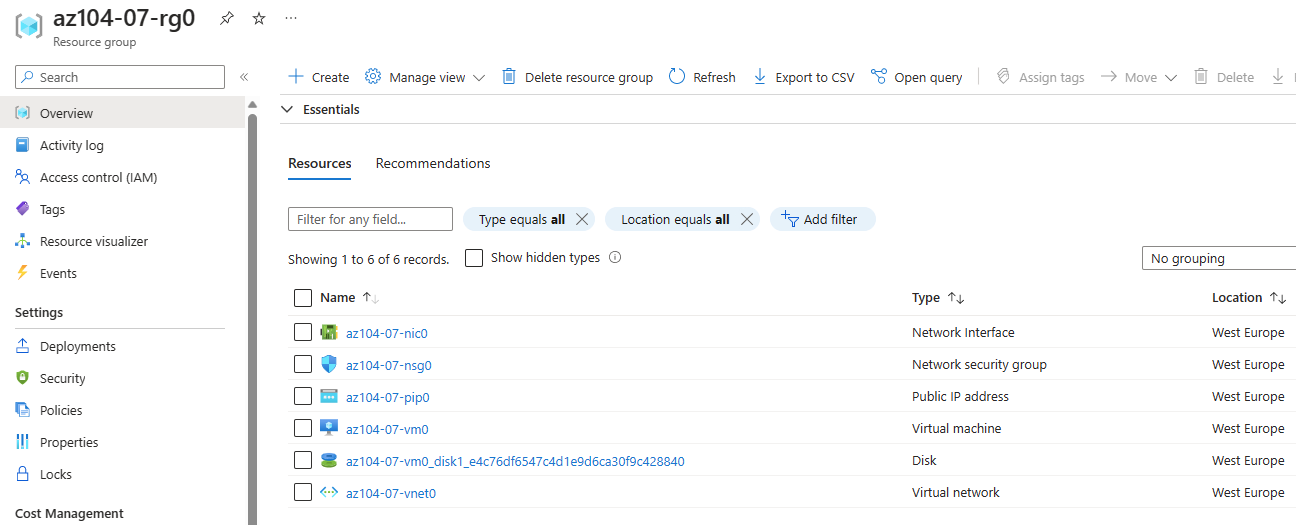1296x525 pixels.
Task: Click the Manage view gear icon
Action: [x=373, y=77]
